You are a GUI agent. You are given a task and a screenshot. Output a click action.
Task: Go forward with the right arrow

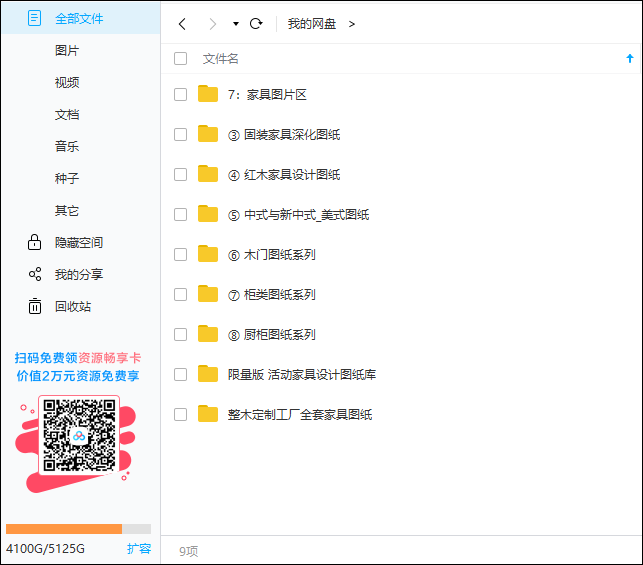pyautogui.click(x=212, y=24)
